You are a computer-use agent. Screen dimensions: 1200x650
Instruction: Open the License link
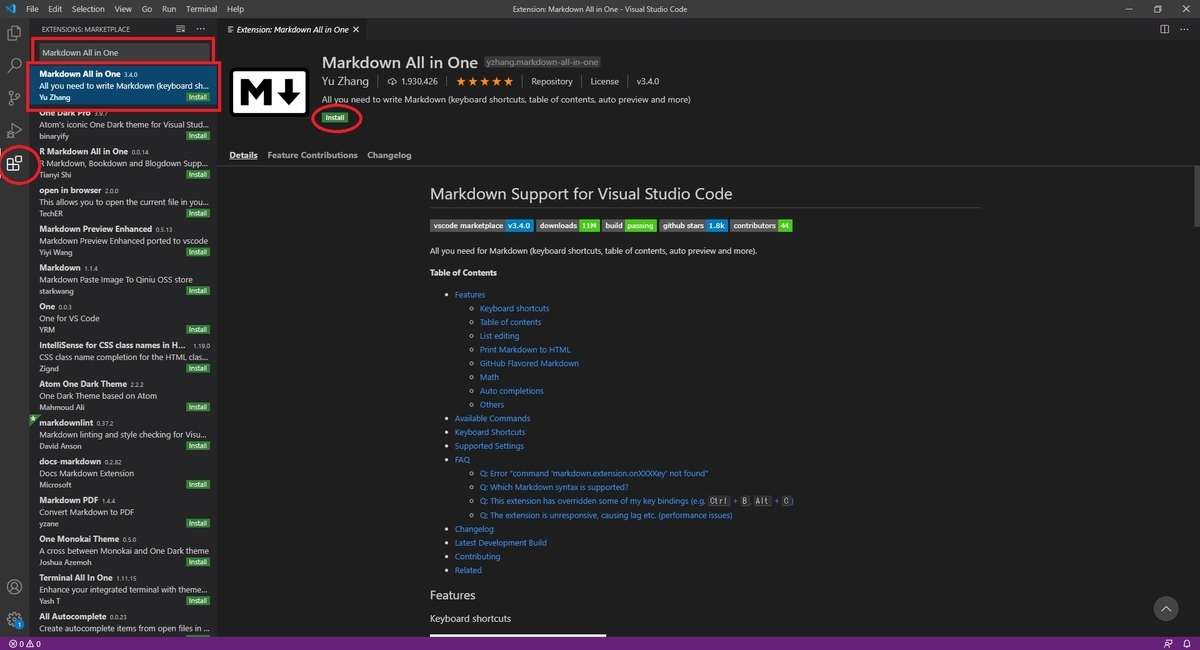(x=604, y=81)
